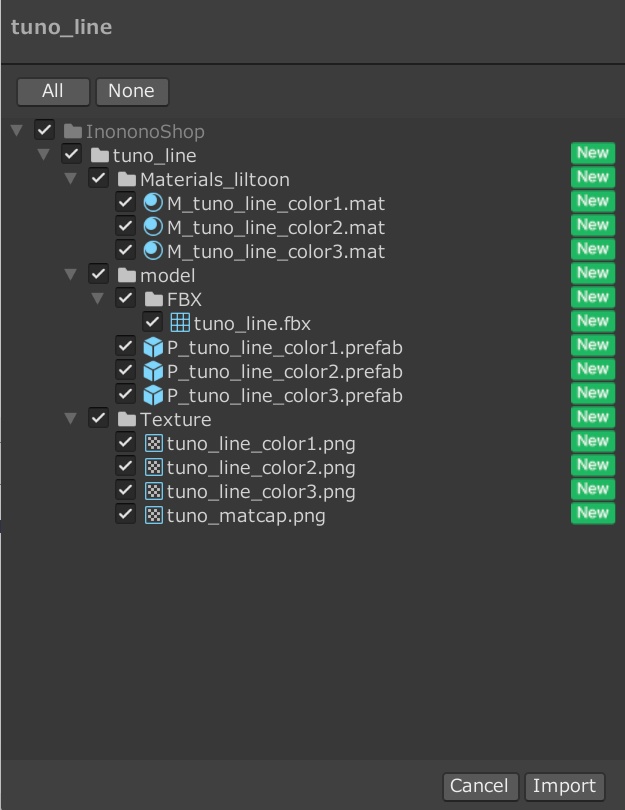The height and width of the screenshot is (810, 625).
Task: Click the tuno_matcap.png texture icon
Action: click(x=153, y=515)
